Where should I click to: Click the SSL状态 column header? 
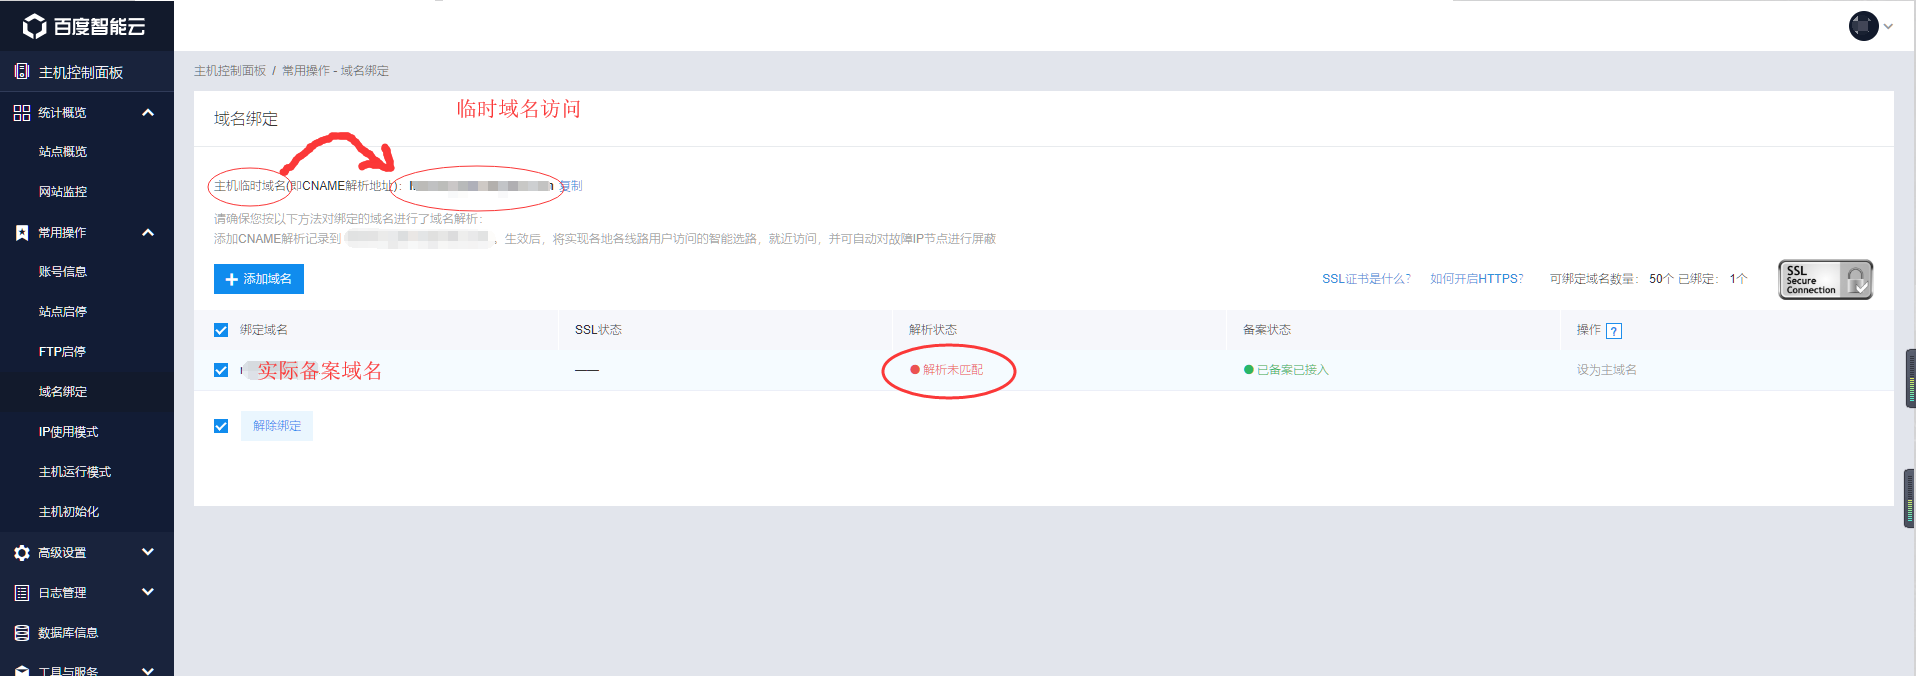[598, 330]
